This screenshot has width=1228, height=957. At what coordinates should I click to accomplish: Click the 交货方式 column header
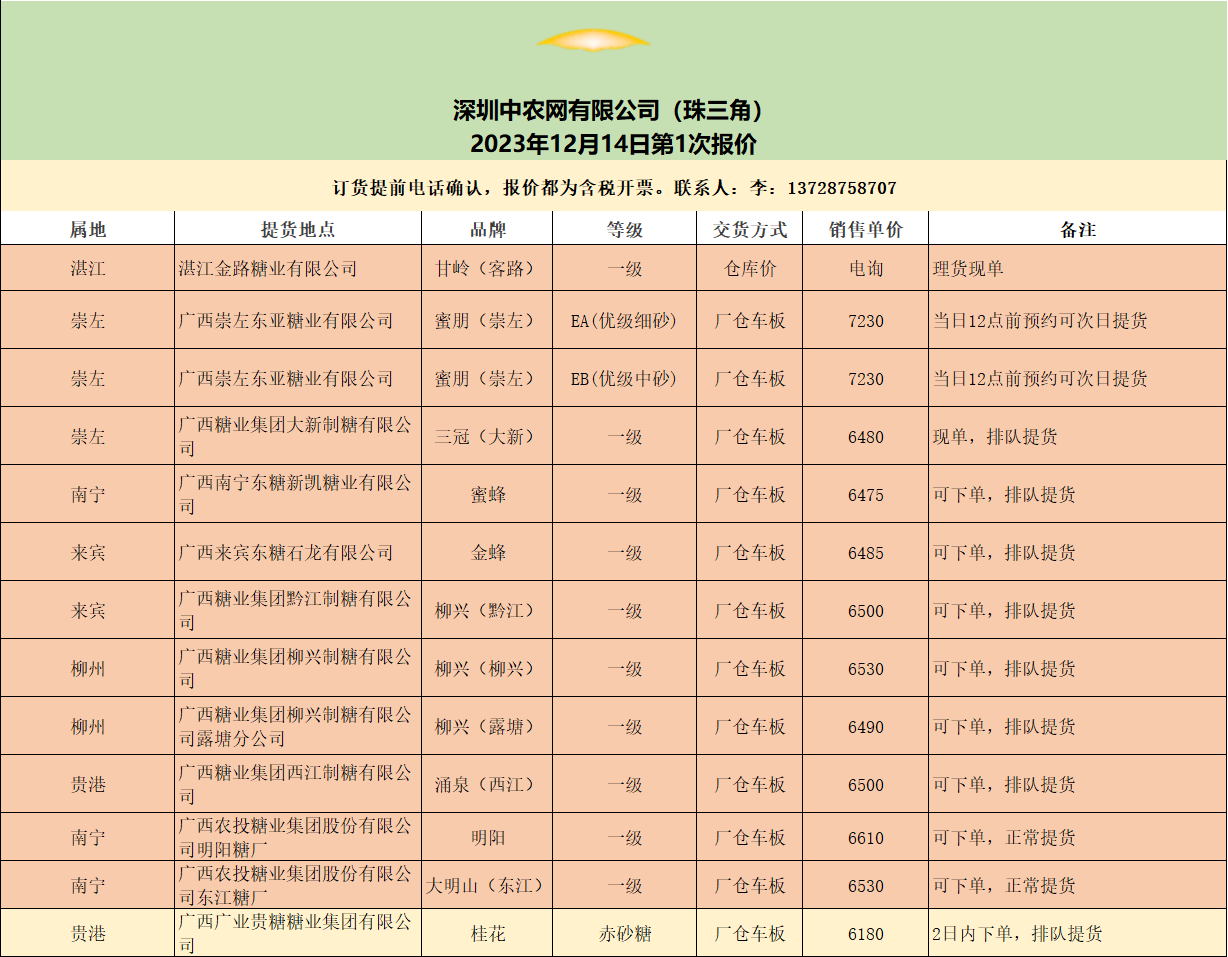coord(750,229)
